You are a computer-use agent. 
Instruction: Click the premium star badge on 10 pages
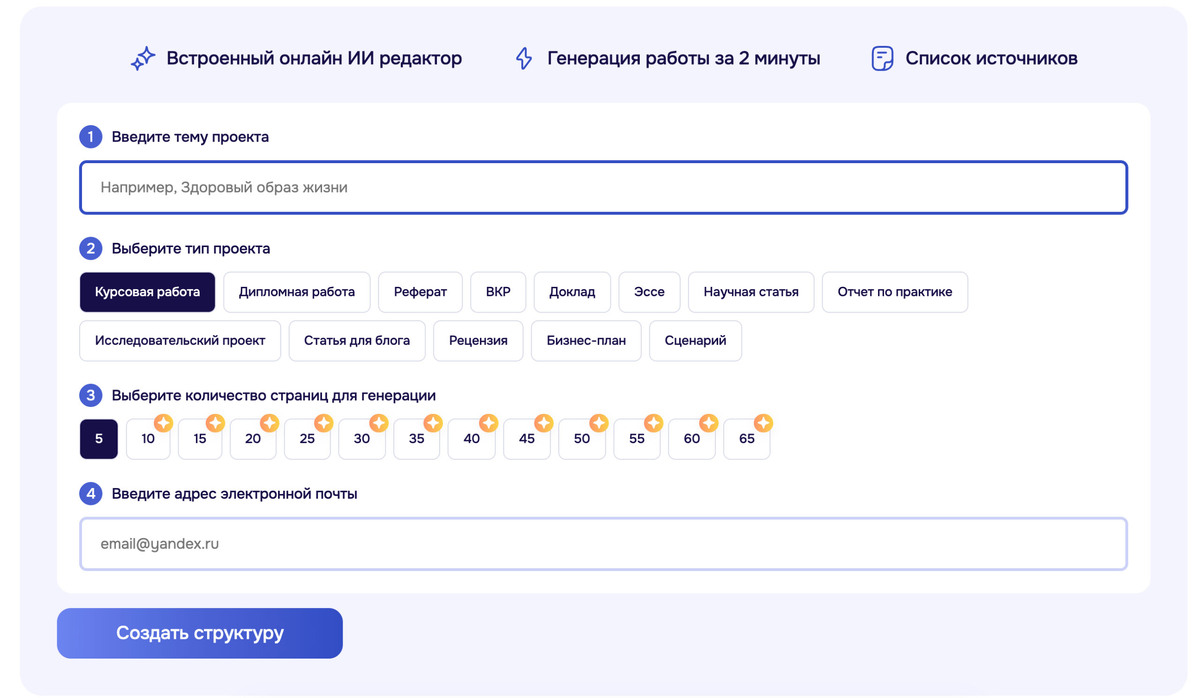click(x=163, y=423)
